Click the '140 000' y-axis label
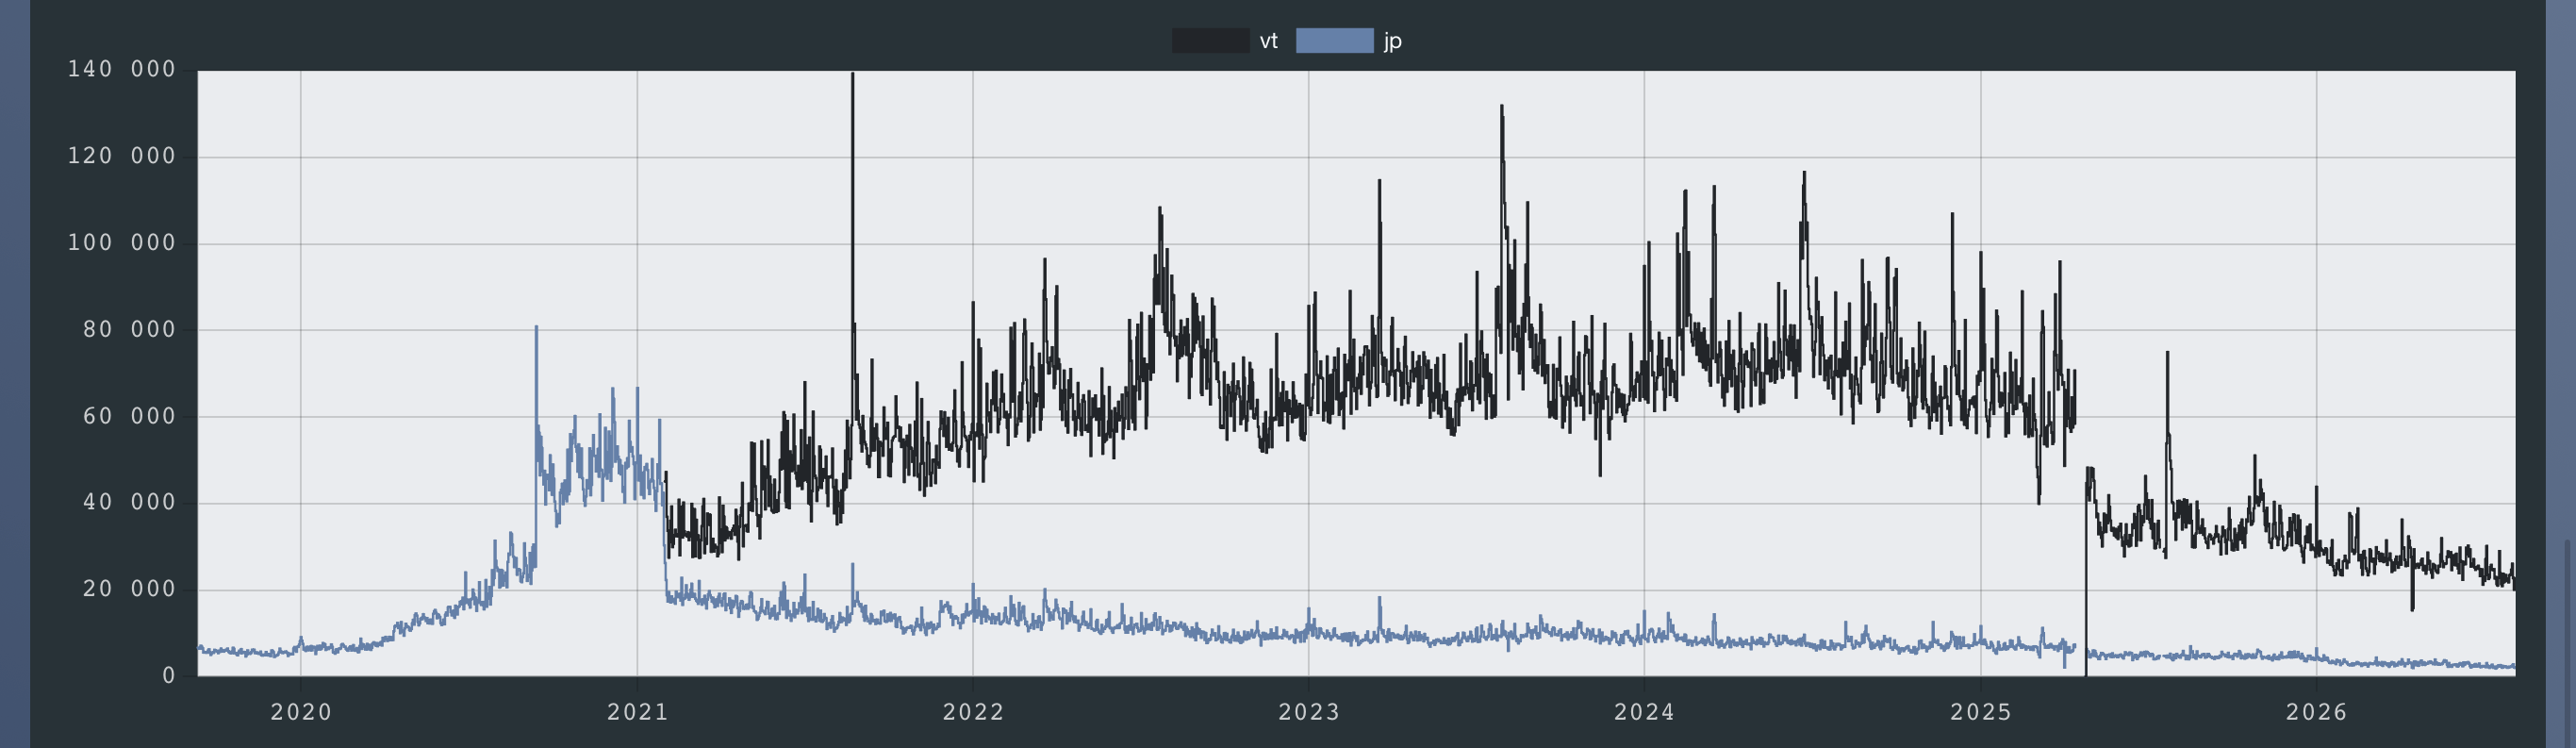Image resolution: width=2576 pixels, height=748 pixels. 122,69
